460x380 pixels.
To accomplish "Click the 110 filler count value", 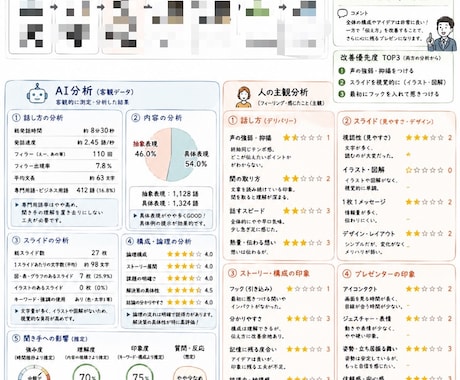I will pyautogui.click(x=98, y=154).
